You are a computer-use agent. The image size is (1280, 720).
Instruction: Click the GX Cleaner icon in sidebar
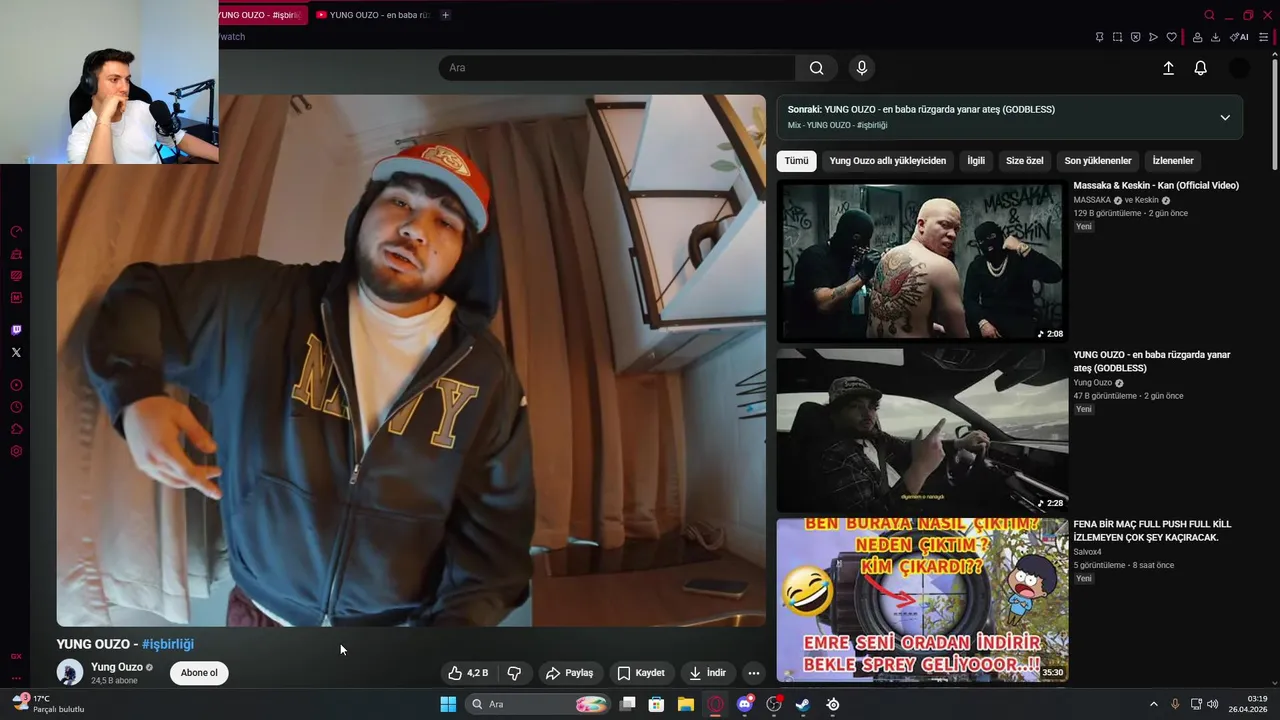(x=16, y=253)
